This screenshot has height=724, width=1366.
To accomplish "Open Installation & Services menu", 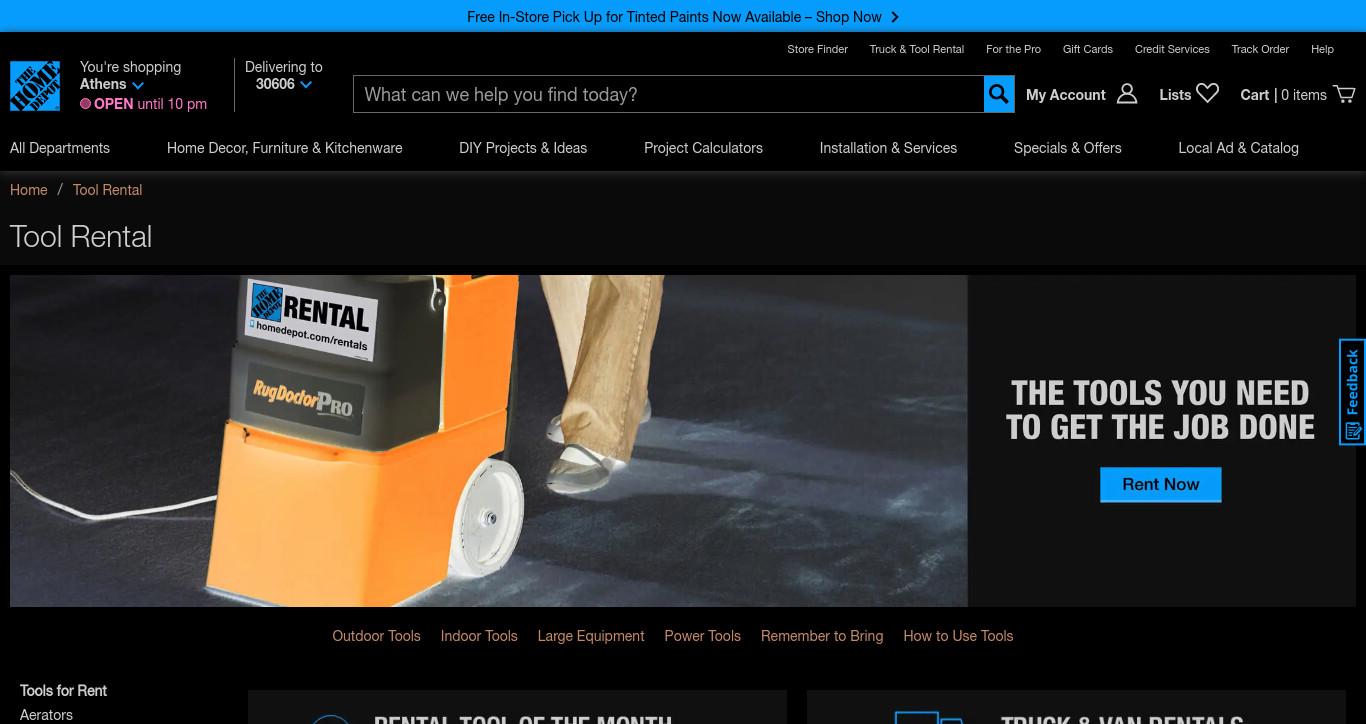I will pyautogui.click(x=888, y=148).
